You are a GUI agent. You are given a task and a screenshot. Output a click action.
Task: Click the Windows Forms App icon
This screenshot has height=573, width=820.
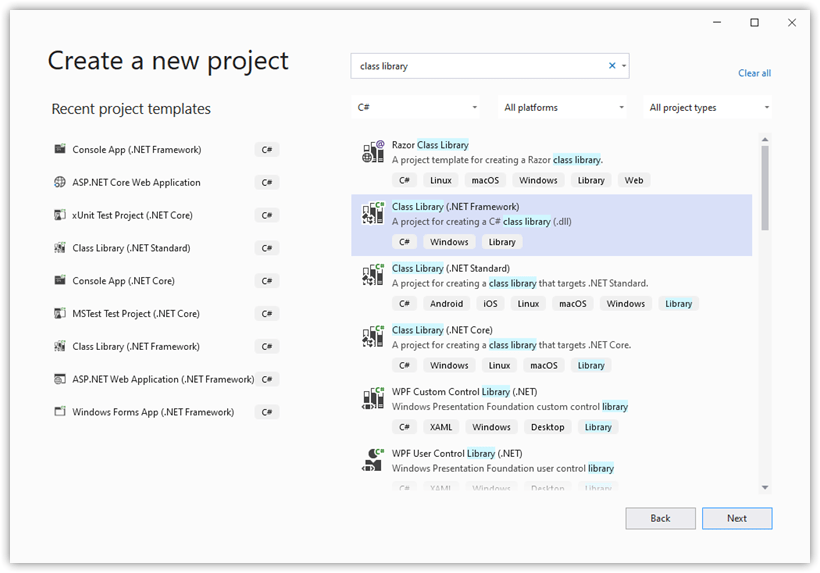[60, 411]
